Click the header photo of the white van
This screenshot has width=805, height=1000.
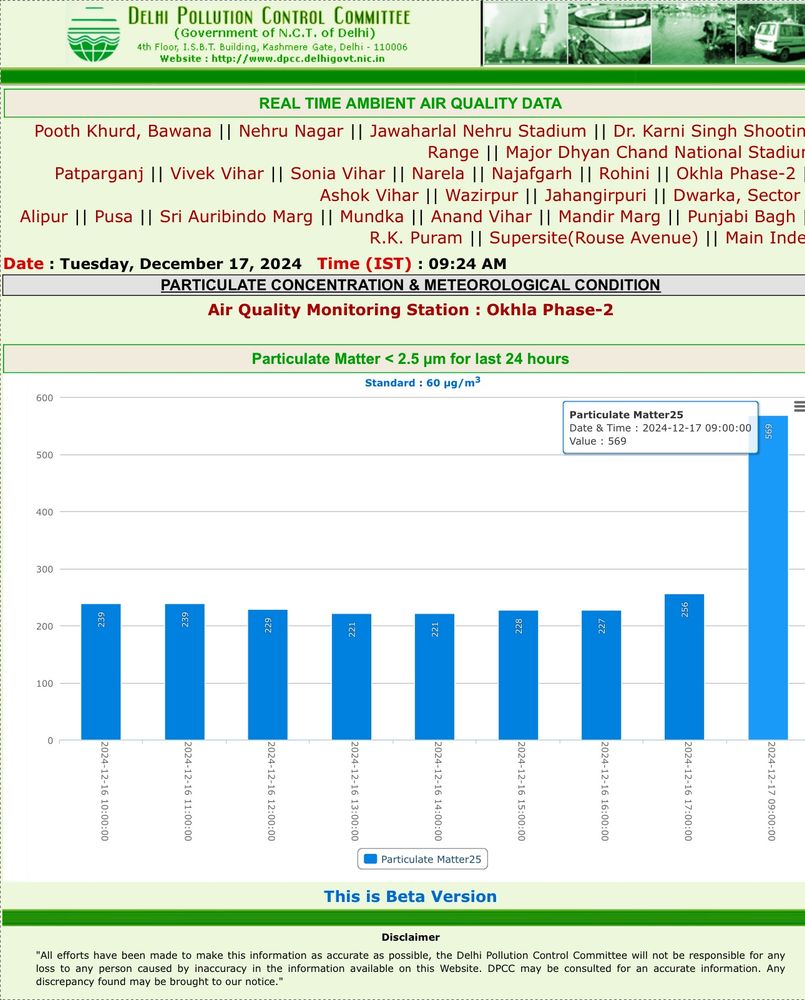771,33
